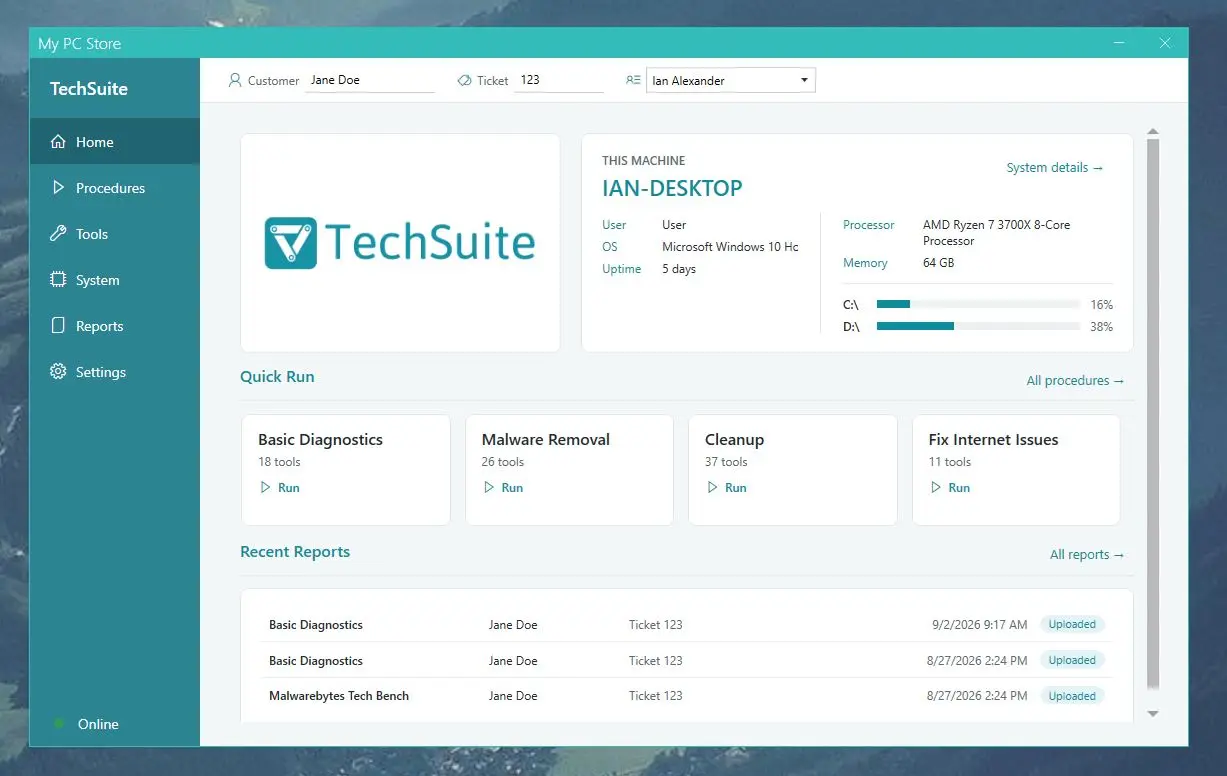1227x776 pixels.
Task: Click the D:\ drive usage bar
Action: pyautogui.click(x=978, y=326)
